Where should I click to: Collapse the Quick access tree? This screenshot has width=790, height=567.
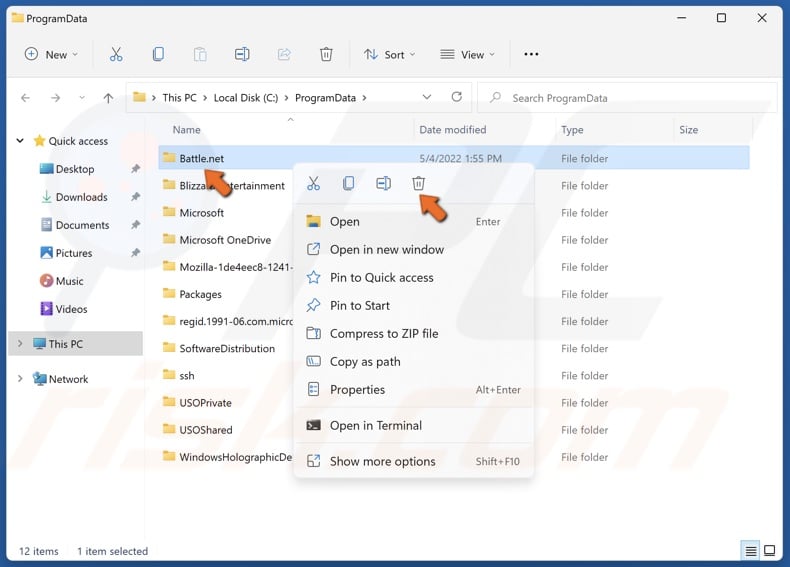pos(20,141)
